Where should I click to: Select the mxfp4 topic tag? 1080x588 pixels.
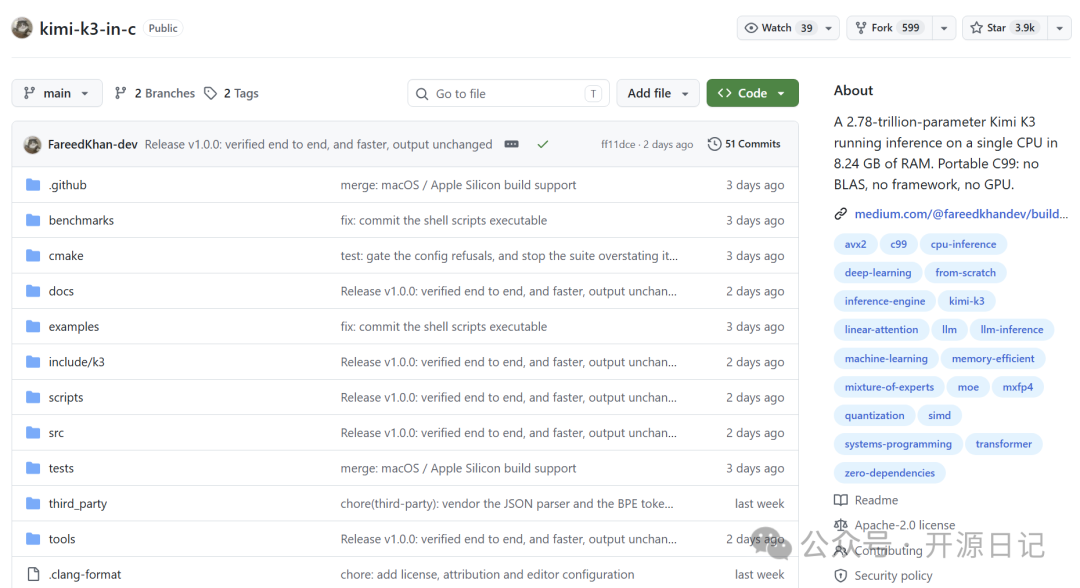tap(1017, 387)
